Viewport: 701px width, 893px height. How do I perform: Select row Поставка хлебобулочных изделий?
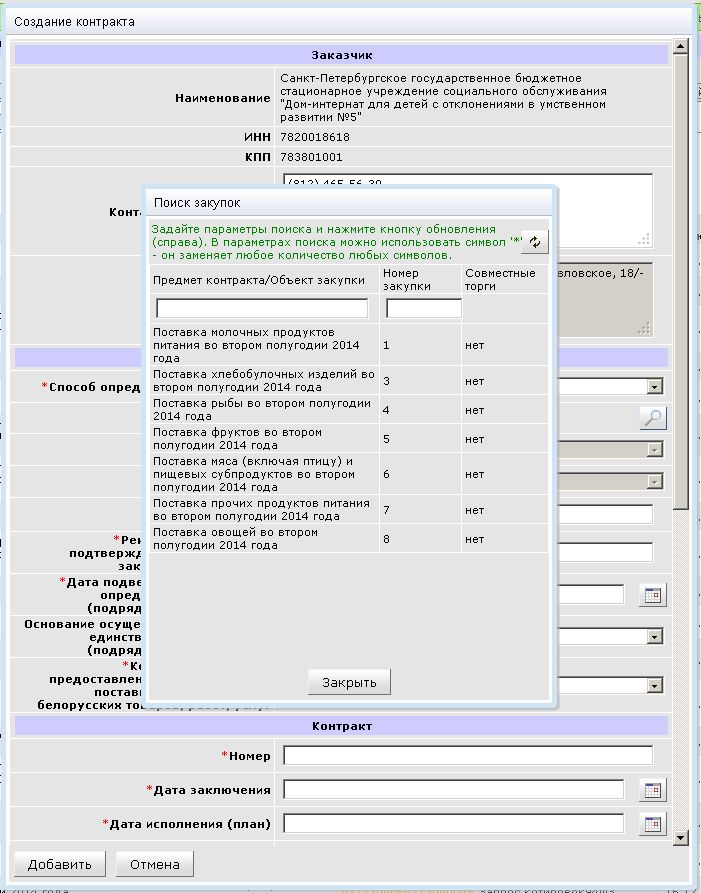[349, 381]
